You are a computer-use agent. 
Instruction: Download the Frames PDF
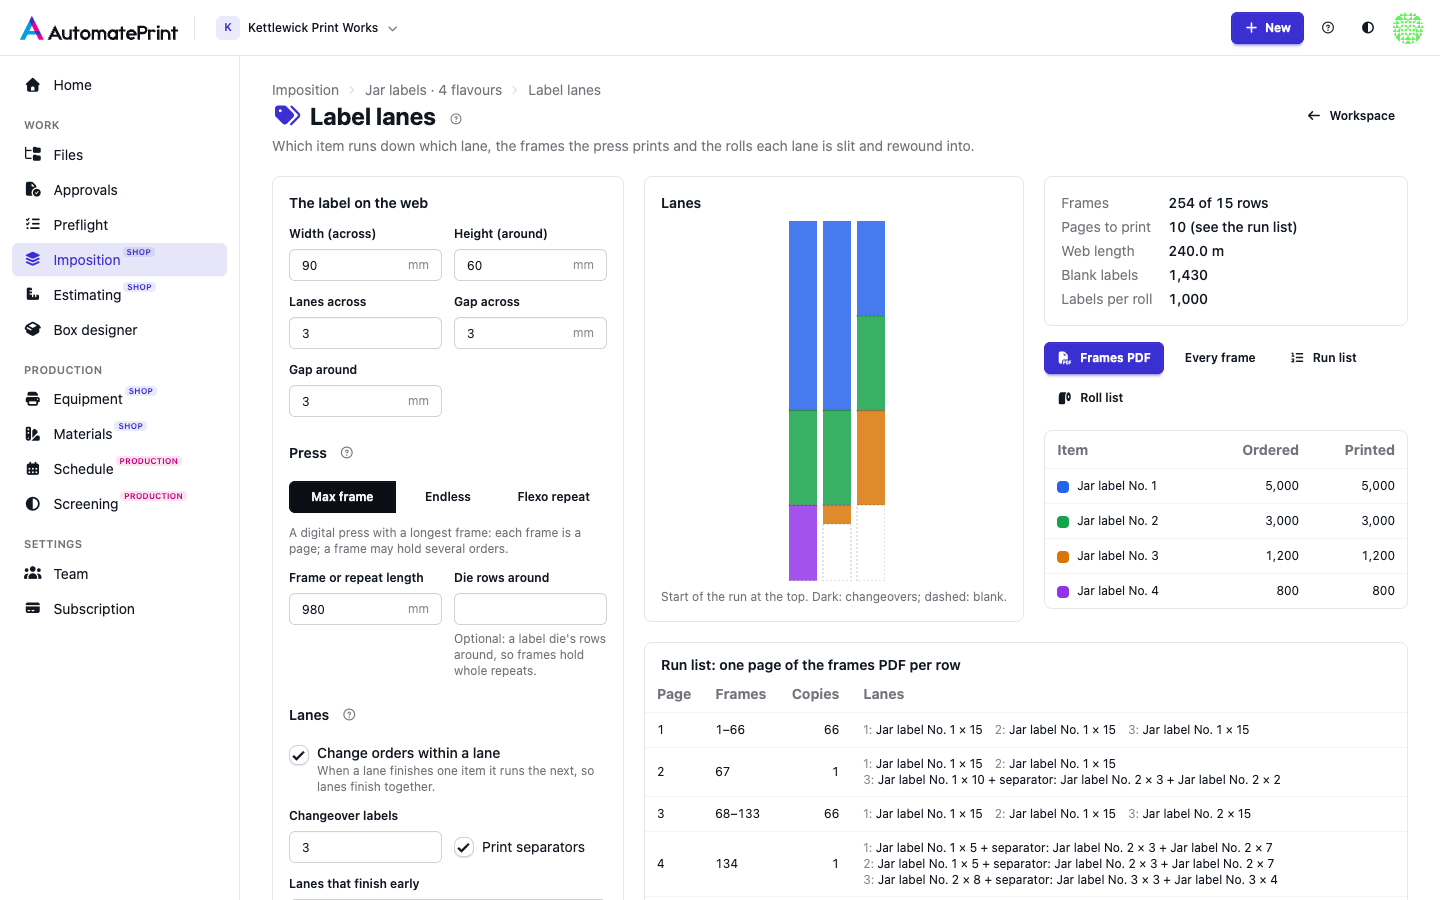coord(1104,358)
